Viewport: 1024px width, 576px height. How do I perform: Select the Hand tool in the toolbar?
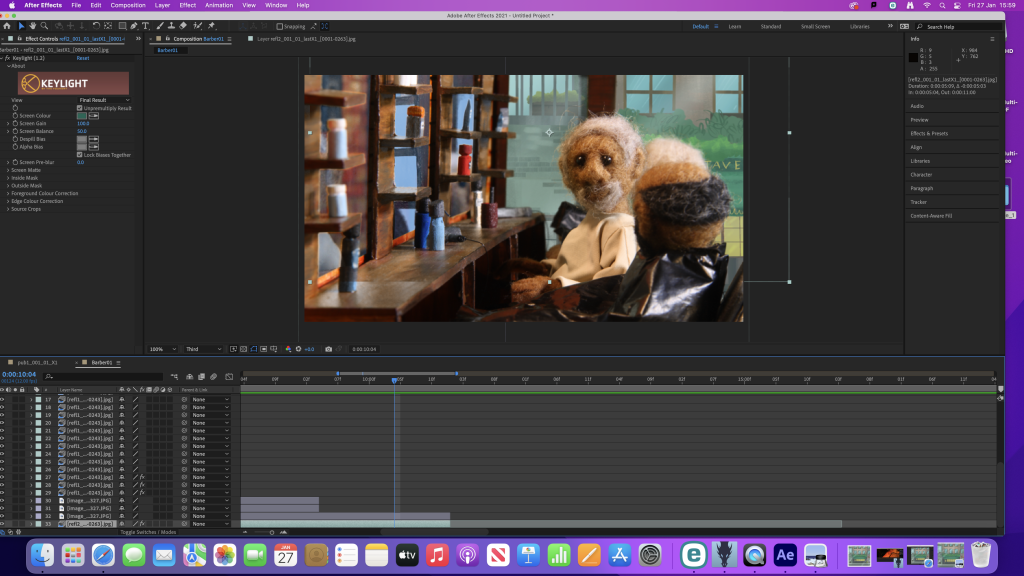(33, 26)
